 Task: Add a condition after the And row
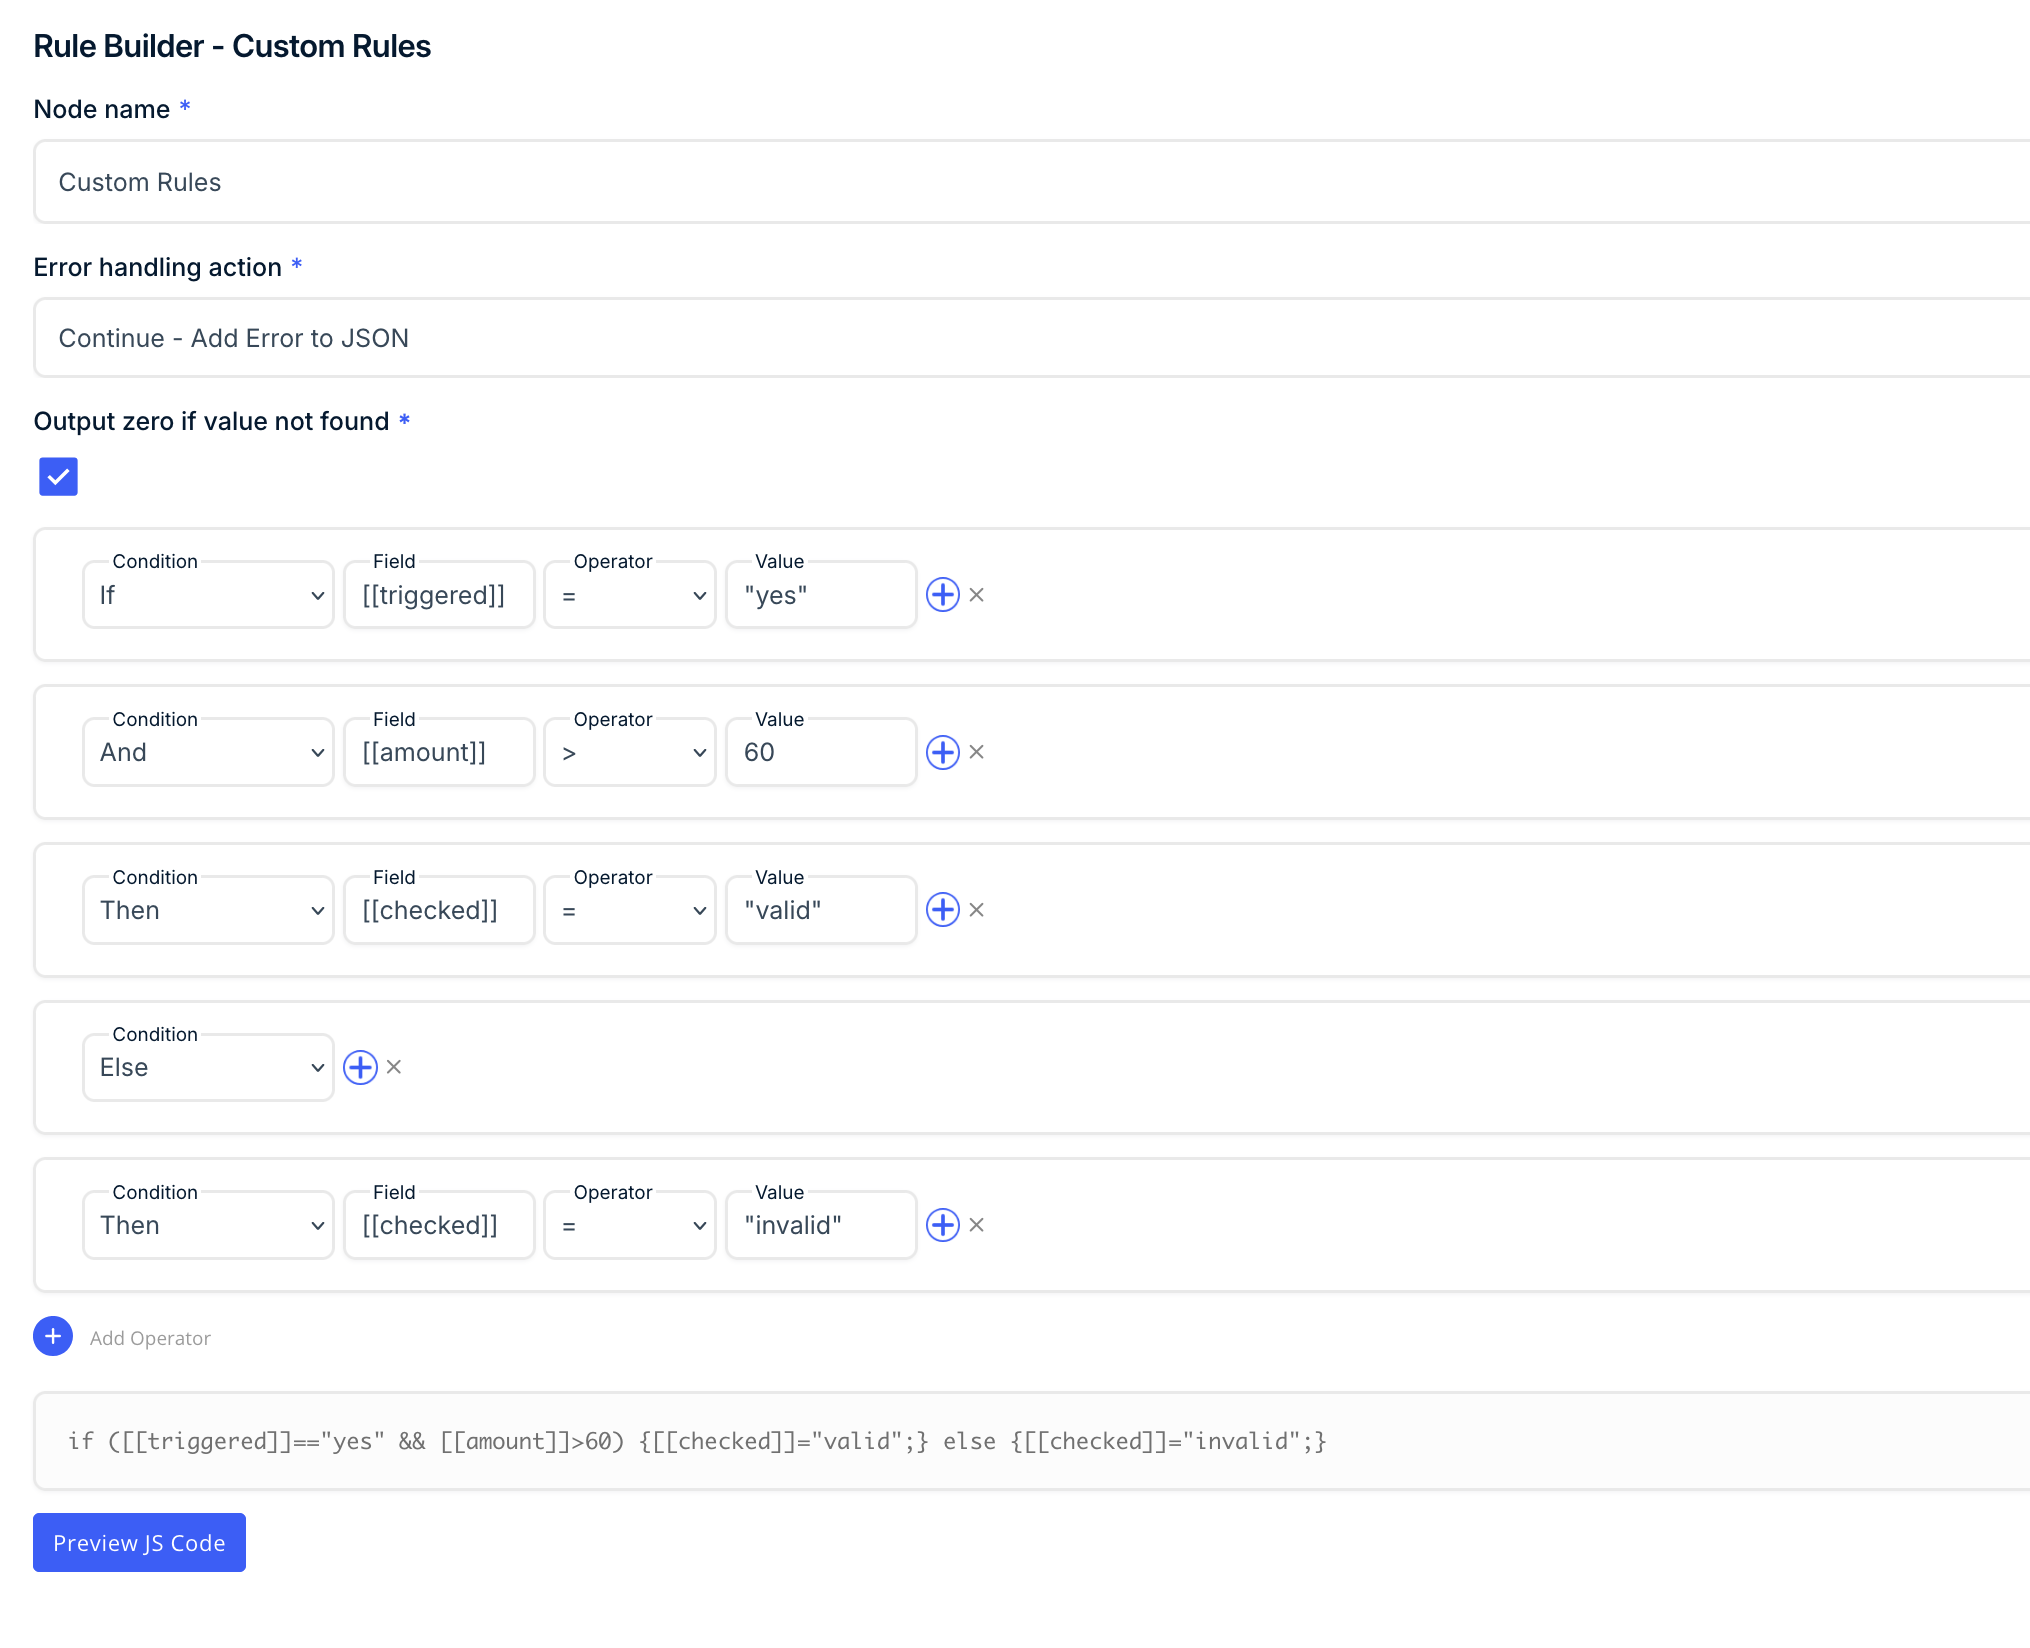pyautogui.click(x=942, y=752)
